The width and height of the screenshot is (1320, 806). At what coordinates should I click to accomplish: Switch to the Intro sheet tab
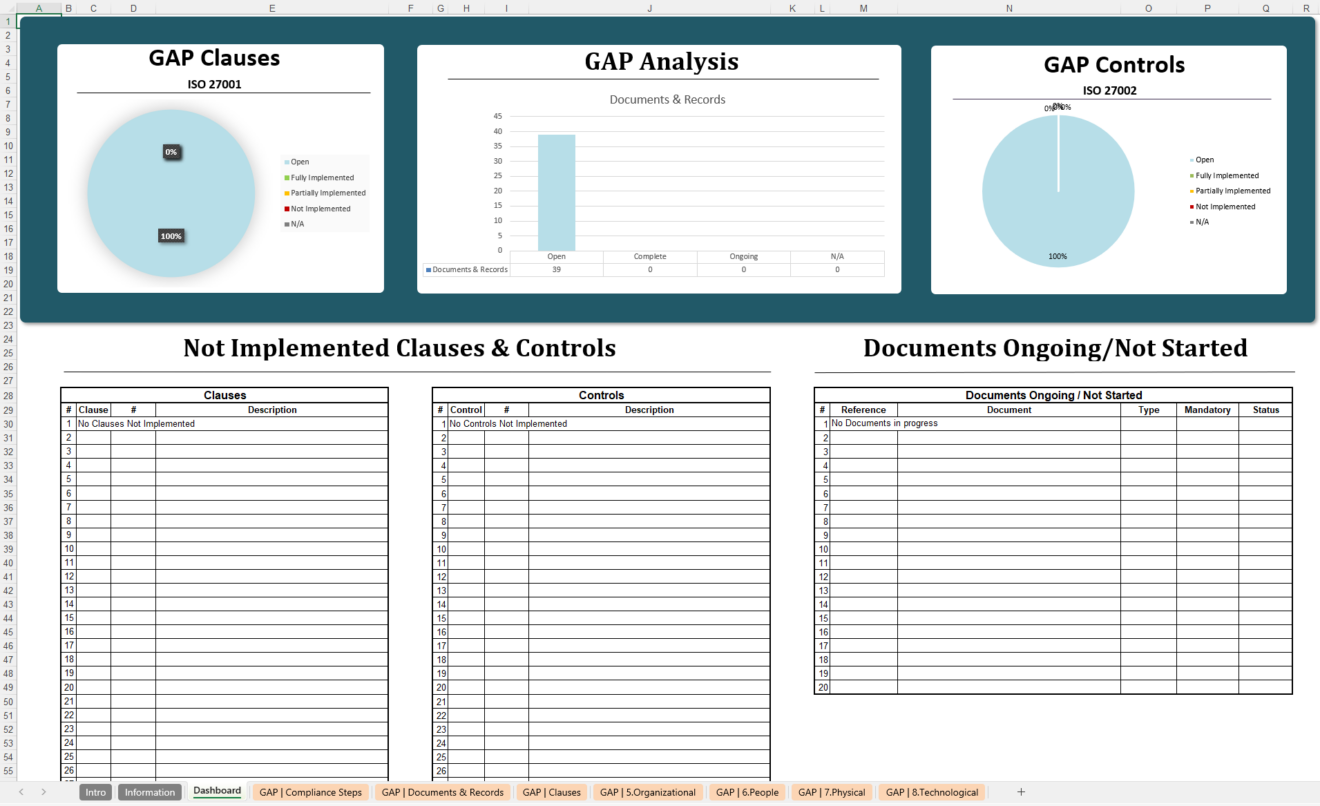tap(95, 791)
